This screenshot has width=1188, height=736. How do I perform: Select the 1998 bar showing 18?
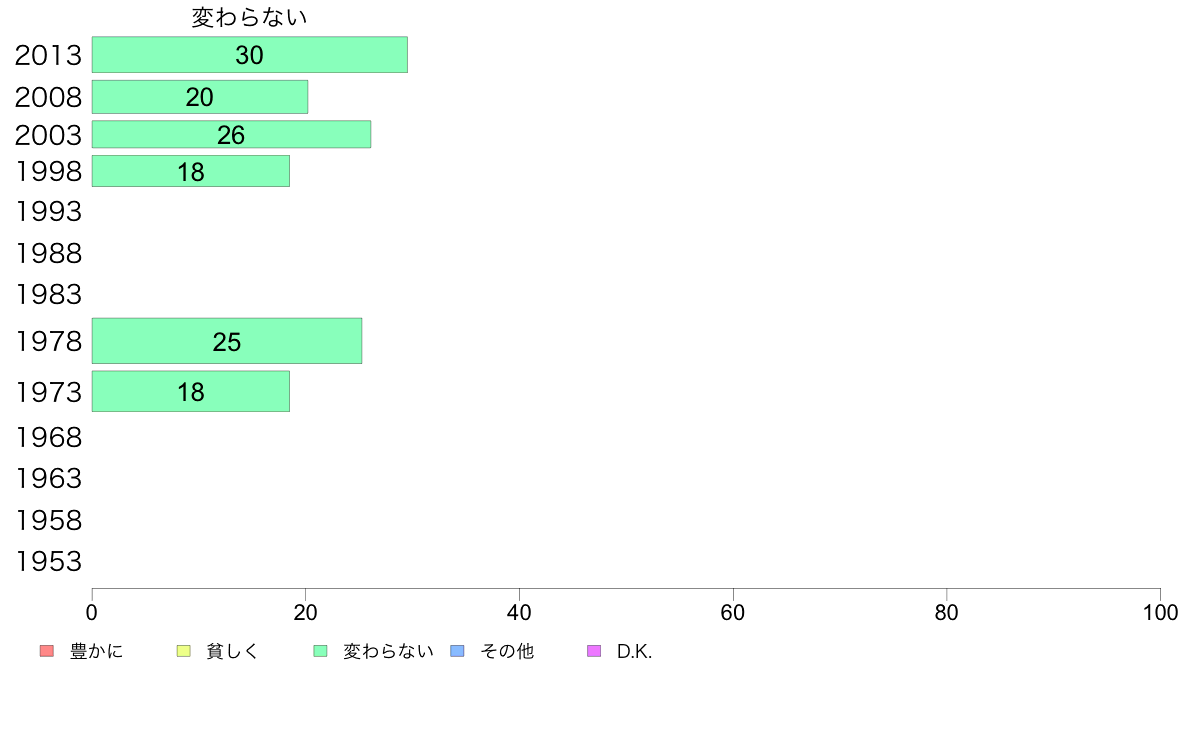click(191, 171)
